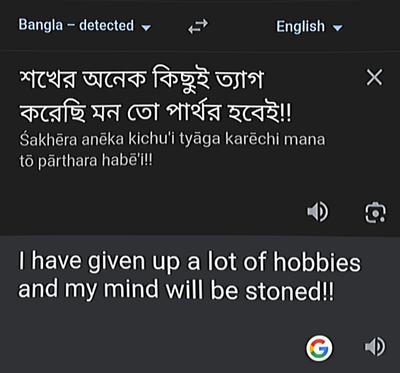Viewport: 400px width, 373px height.
Task: Tap the Google G logo icon
Action: pyautogui.click(x=319, y=348)
